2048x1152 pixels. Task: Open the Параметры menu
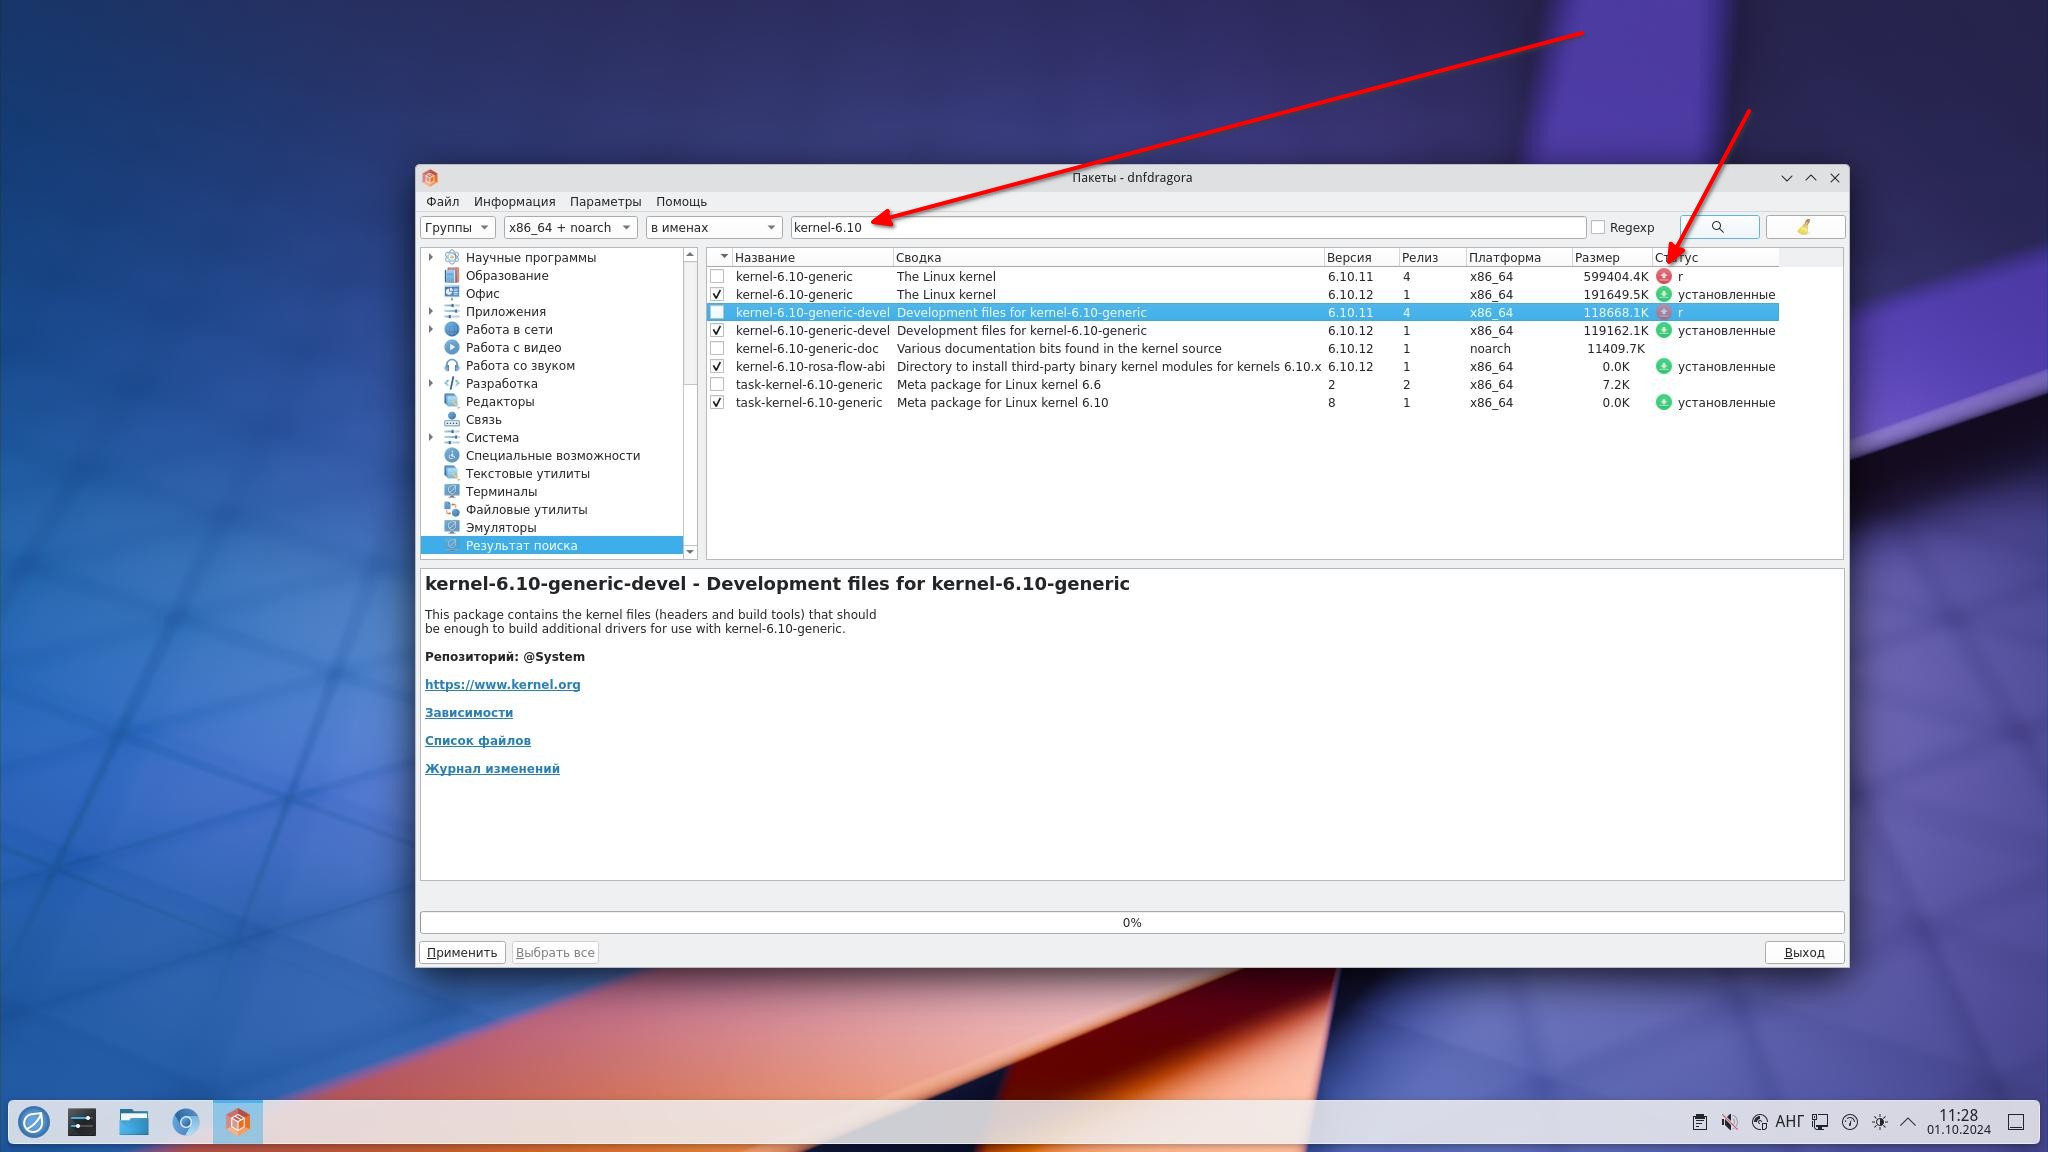605,201
